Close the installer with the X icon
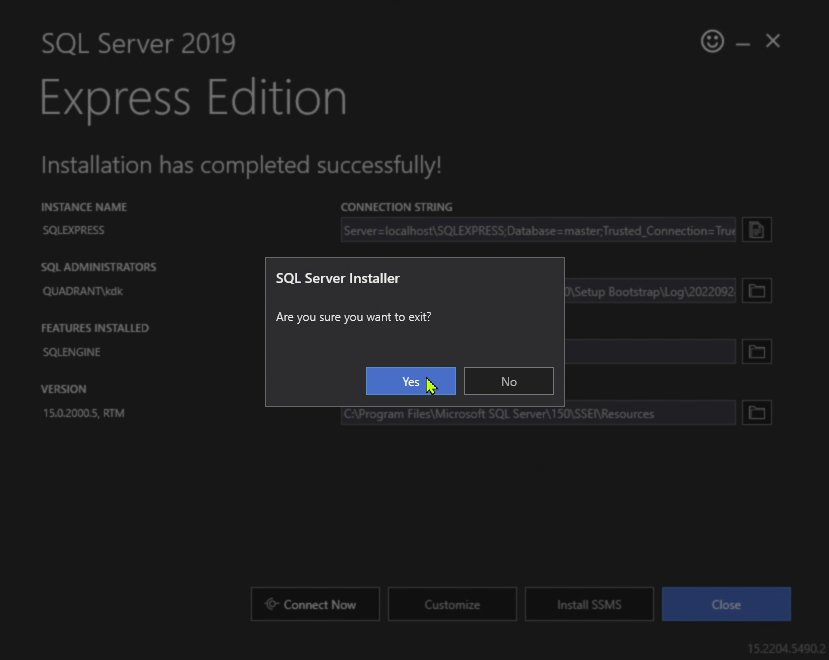The height and width of the screenshot is (660, 829). click(773, 41)
